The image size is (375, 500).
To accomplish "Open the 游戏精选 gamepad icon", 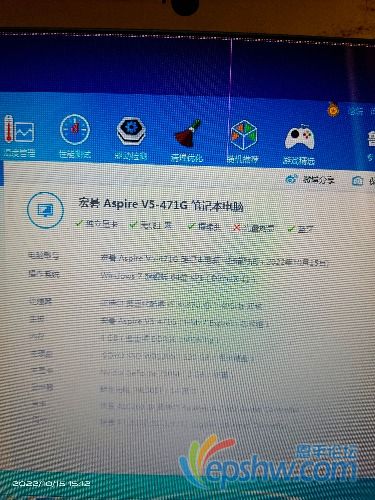I will pos(299,137).
